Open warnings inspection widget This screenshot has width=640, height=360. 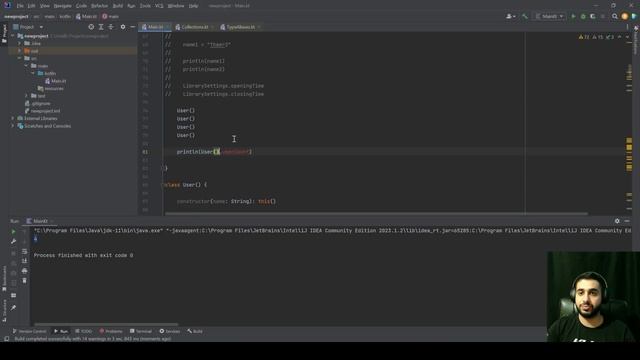(596, 37)
